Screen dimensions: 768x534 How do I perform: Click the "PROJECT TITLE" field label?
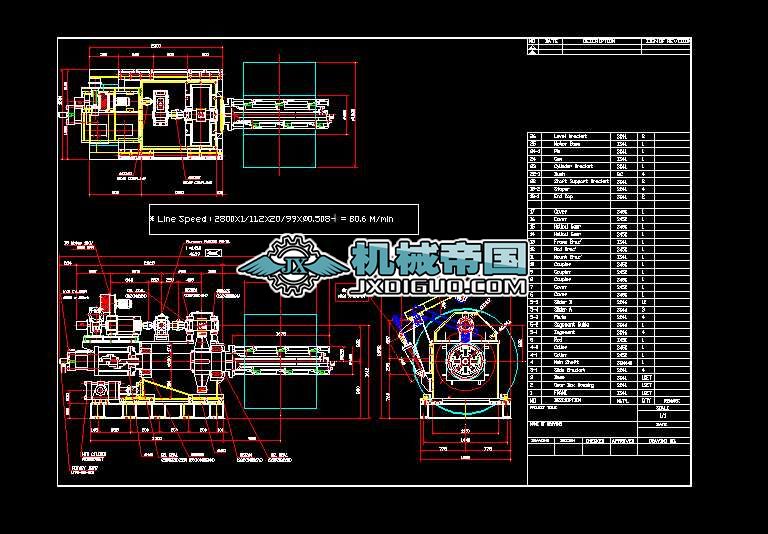543,408
